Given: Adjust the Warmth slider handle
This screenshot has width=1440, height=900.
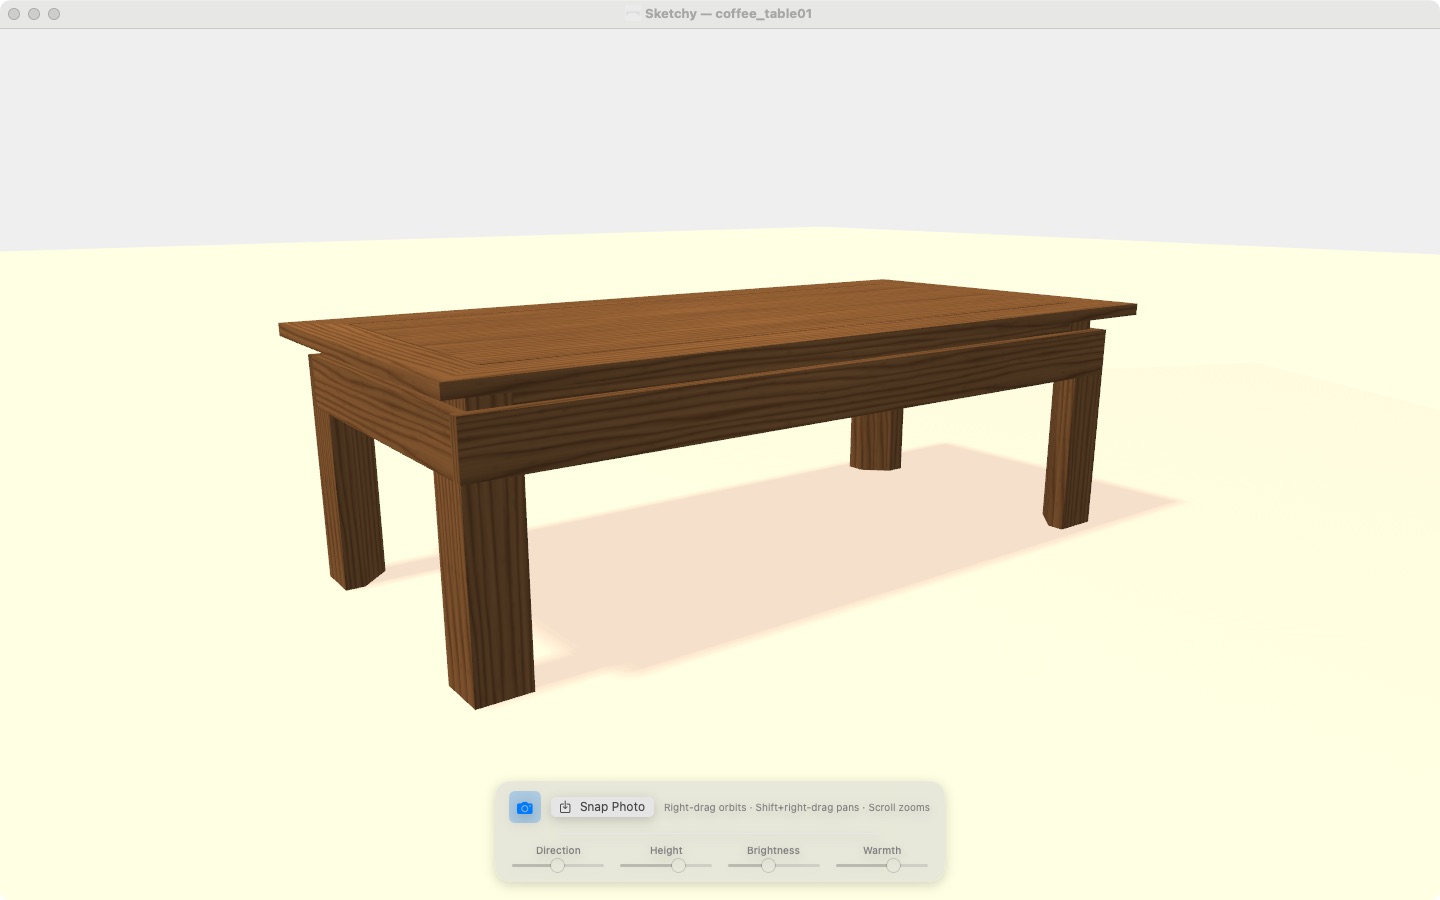Looking at the screenshot, I should pos(893,865).
